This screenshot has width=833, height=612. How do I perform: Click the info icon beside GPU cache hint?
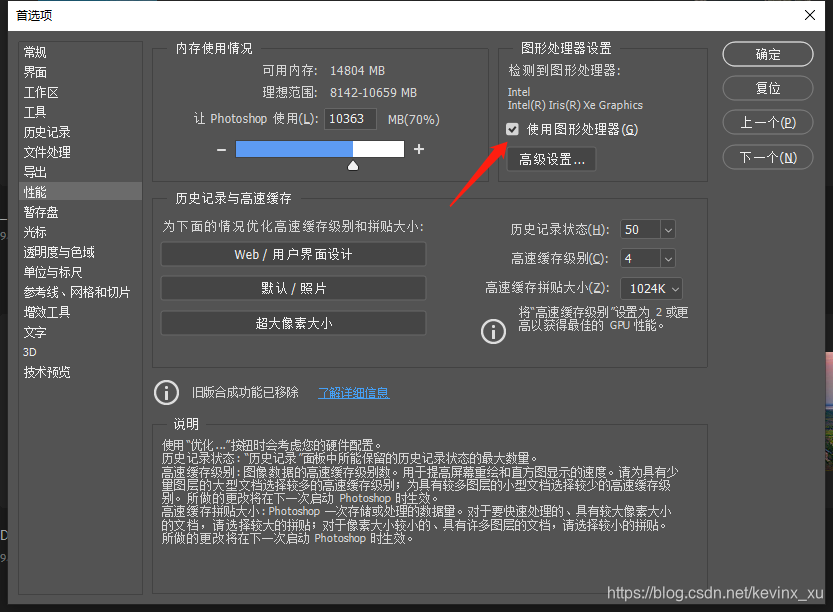pos(494,332)
